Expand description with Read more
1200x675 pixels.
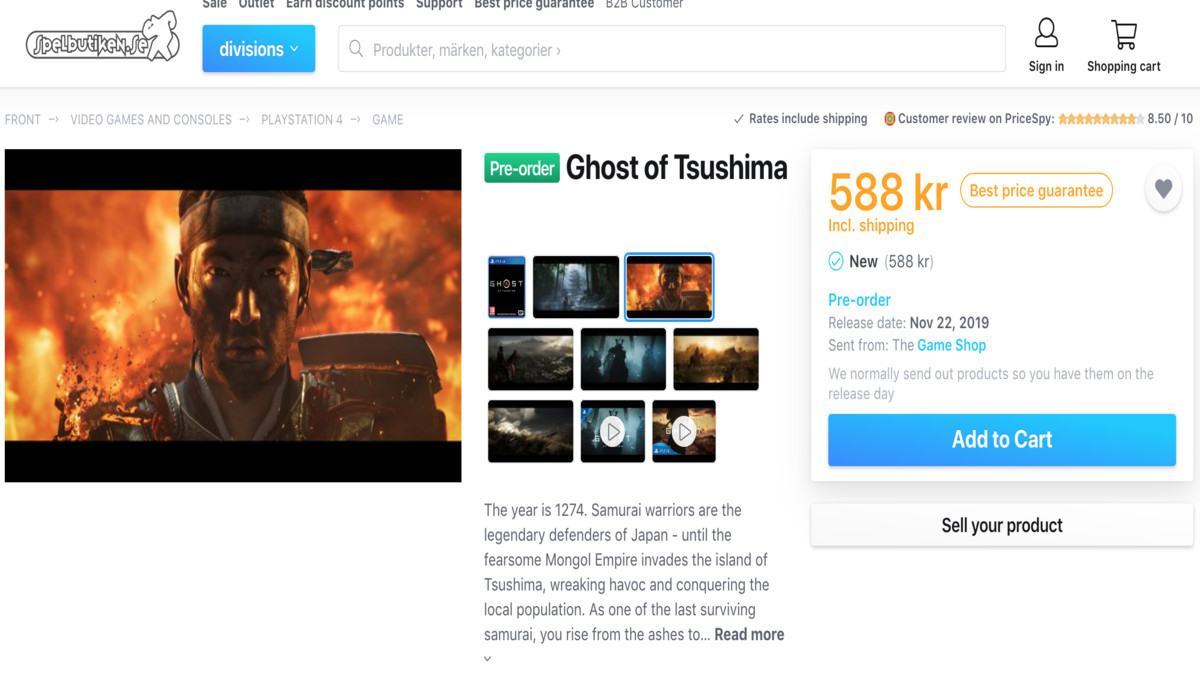pyautogui.click(x=749, y=634)
